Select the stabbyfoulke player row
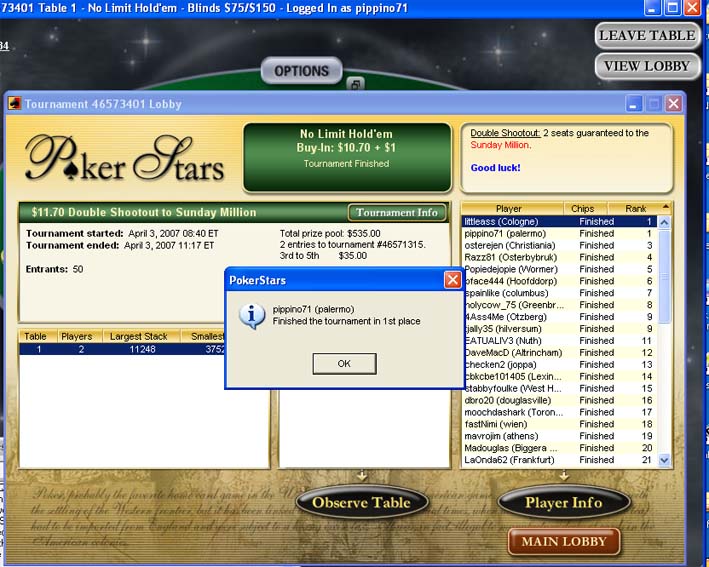Viewport: 709px width, 567px height. click(559, 388)
